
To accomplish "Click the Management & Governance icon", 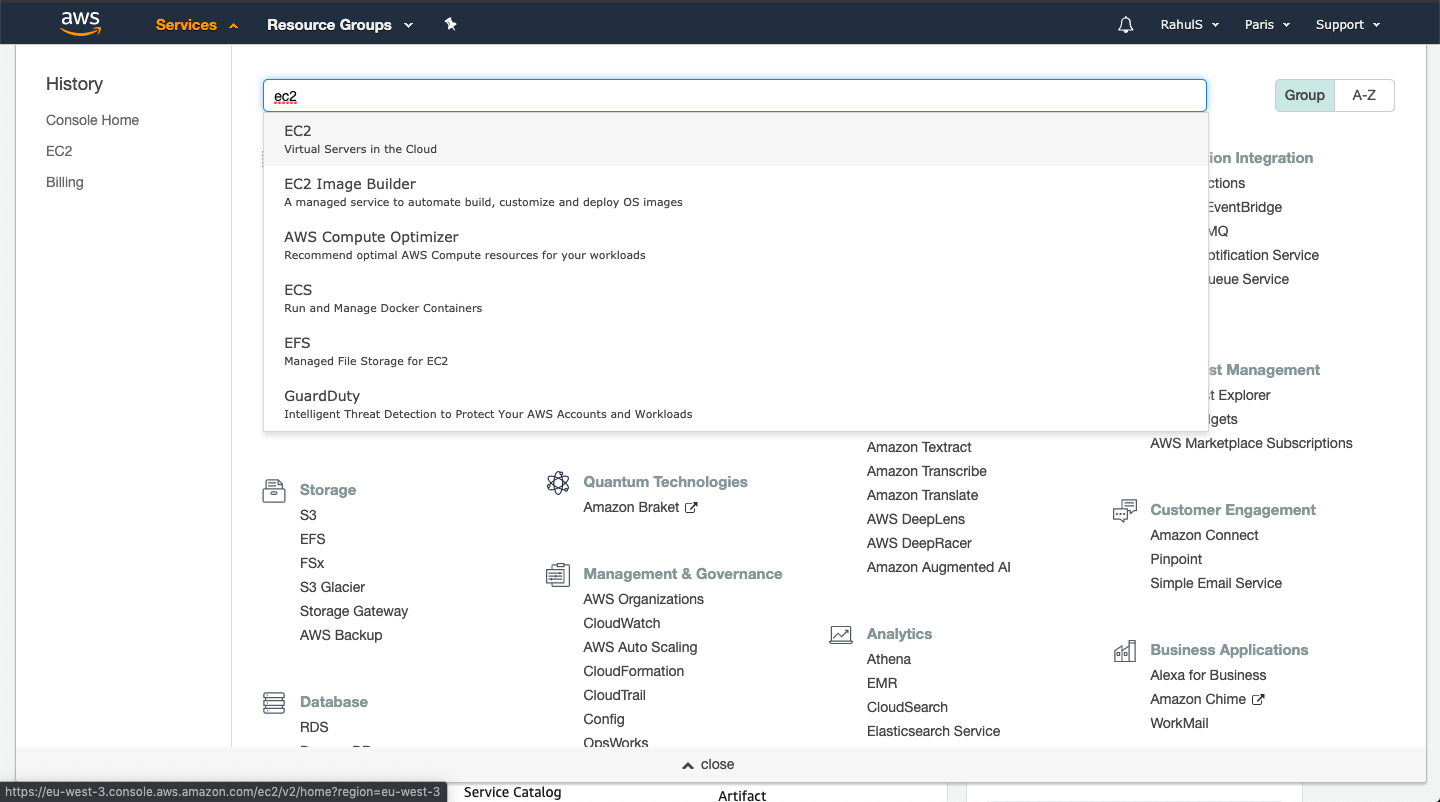I will [x=557, y=574].
